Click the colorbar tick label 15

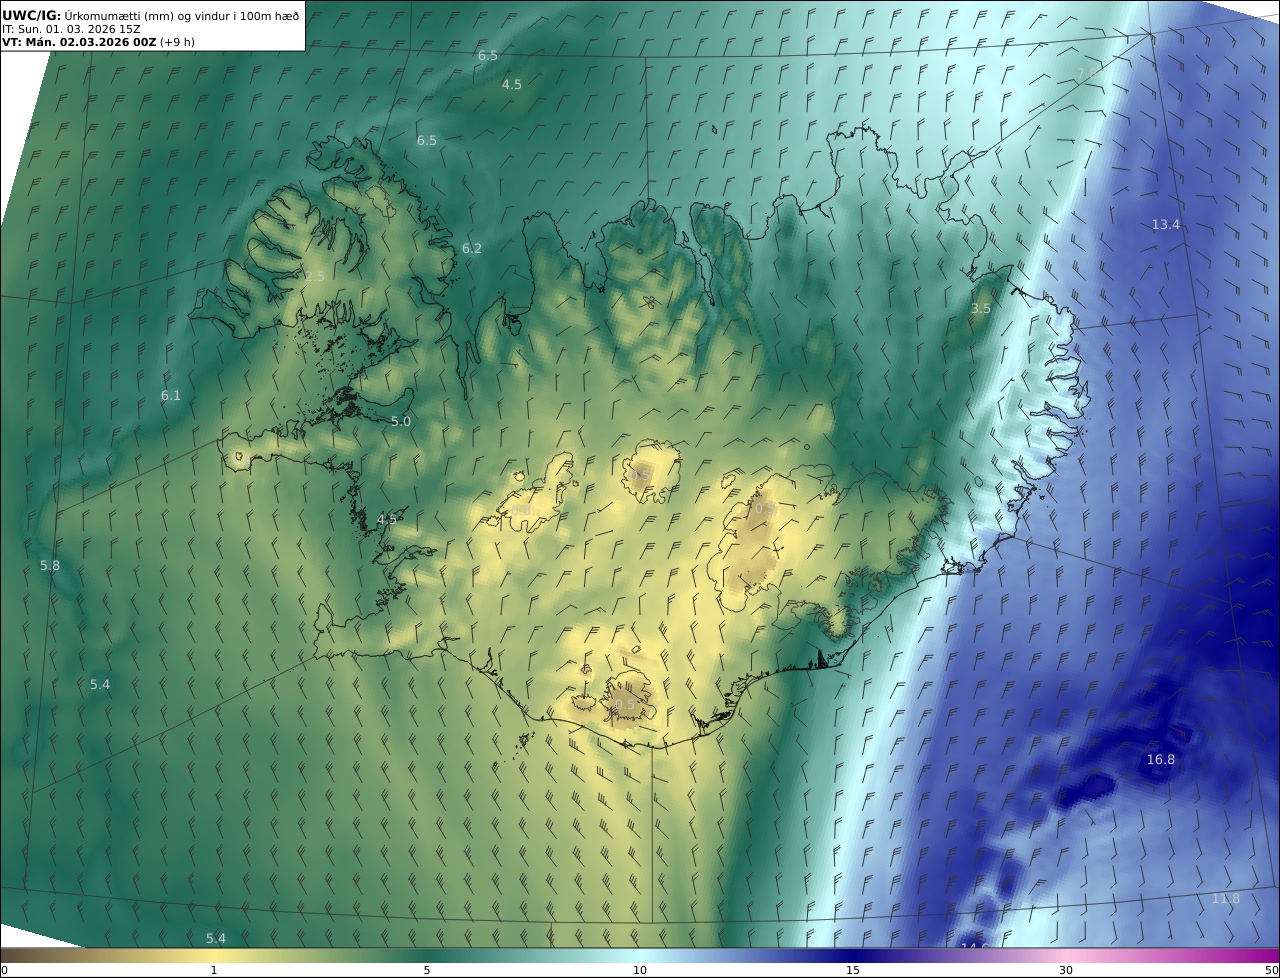point(853,970)
